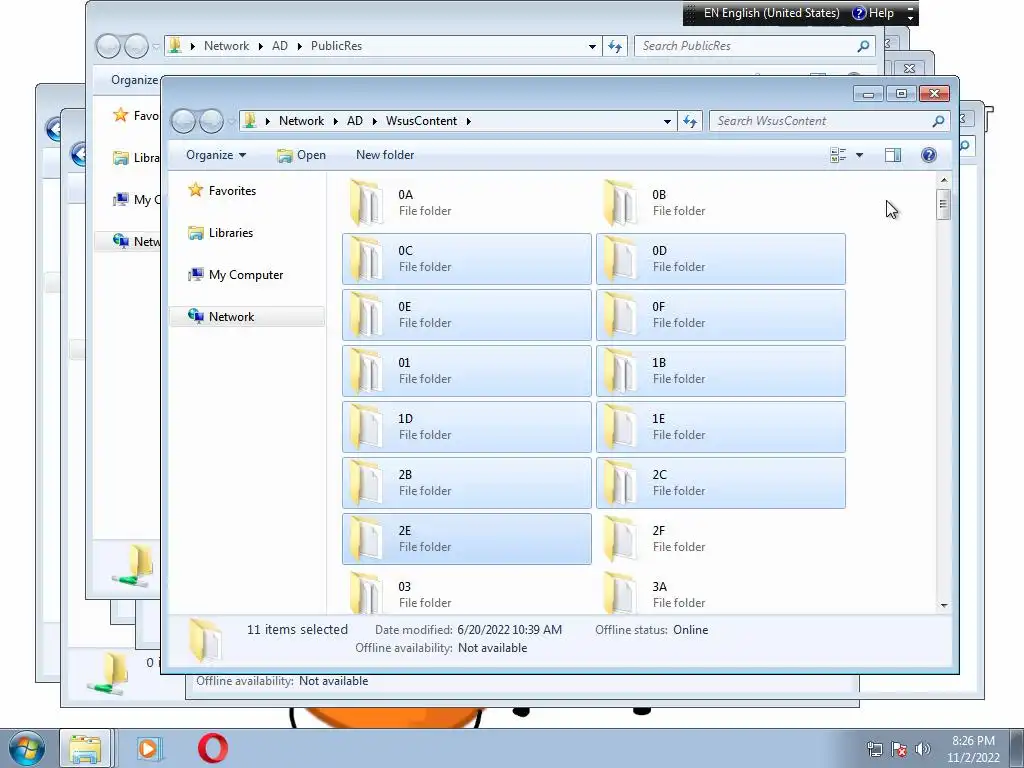Screen dimensions: 1024x768
Task: Select the 2F folder icon
Action: (x=620, y=539)
